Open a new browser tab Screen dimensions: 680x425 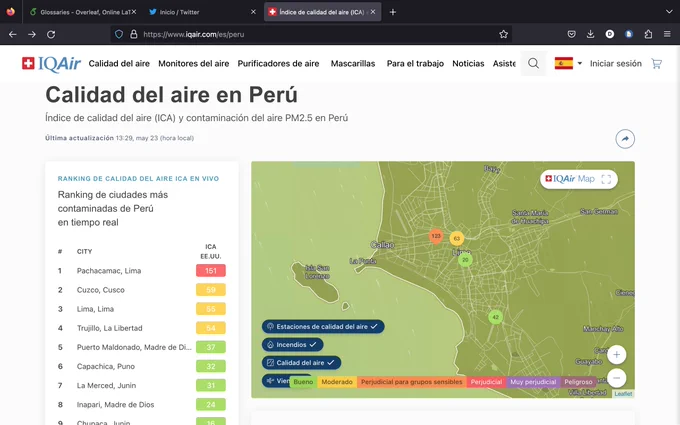(392, 12)
